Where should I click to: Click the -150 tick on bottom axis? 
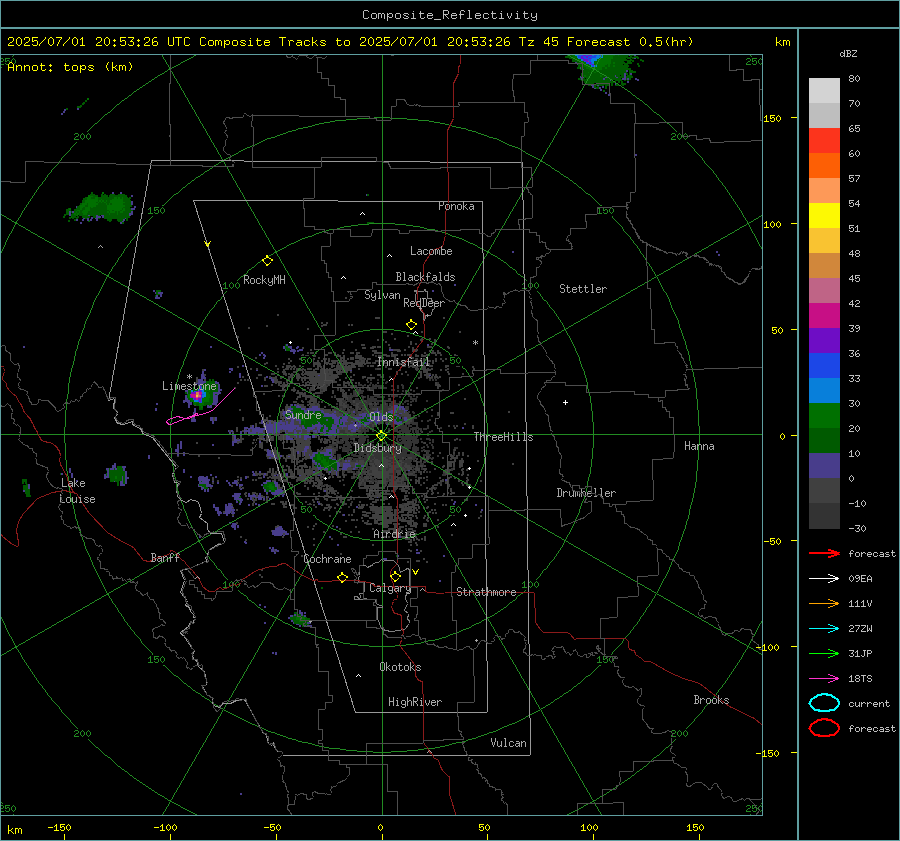point(60,828)
